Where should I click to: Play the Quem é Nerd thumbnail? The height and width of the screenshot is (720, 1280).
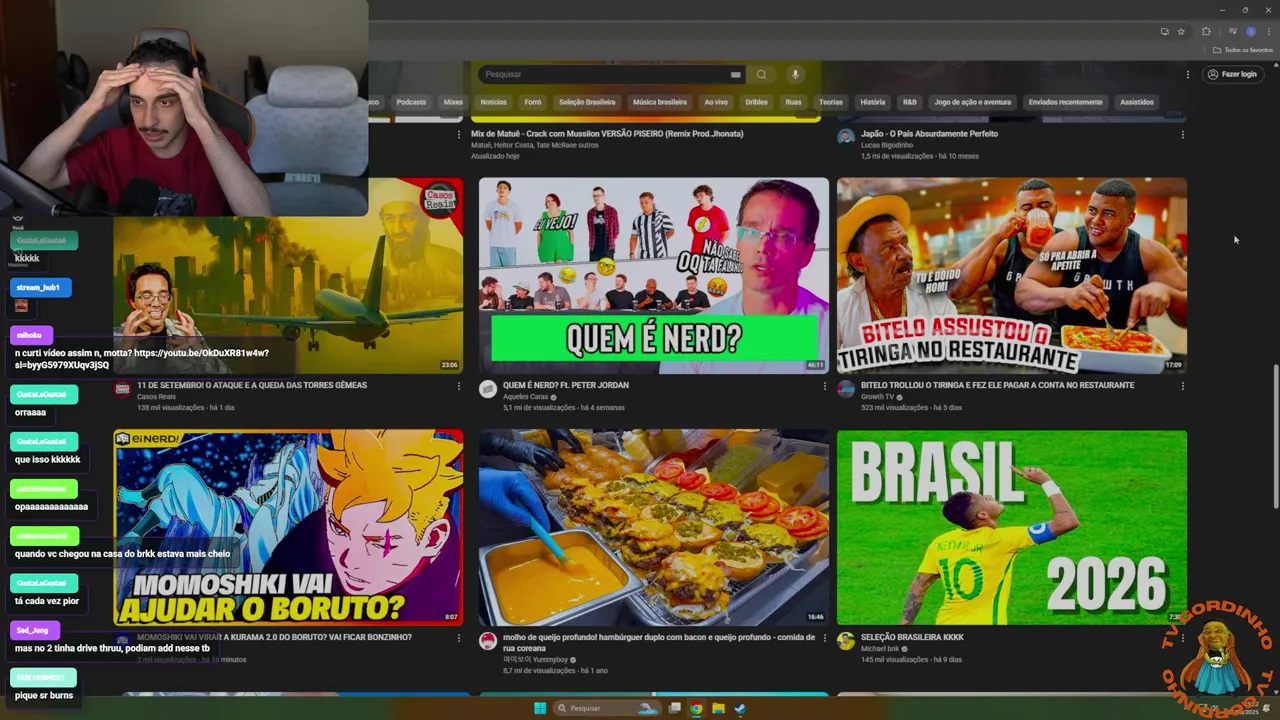click(x=654, y=276)
